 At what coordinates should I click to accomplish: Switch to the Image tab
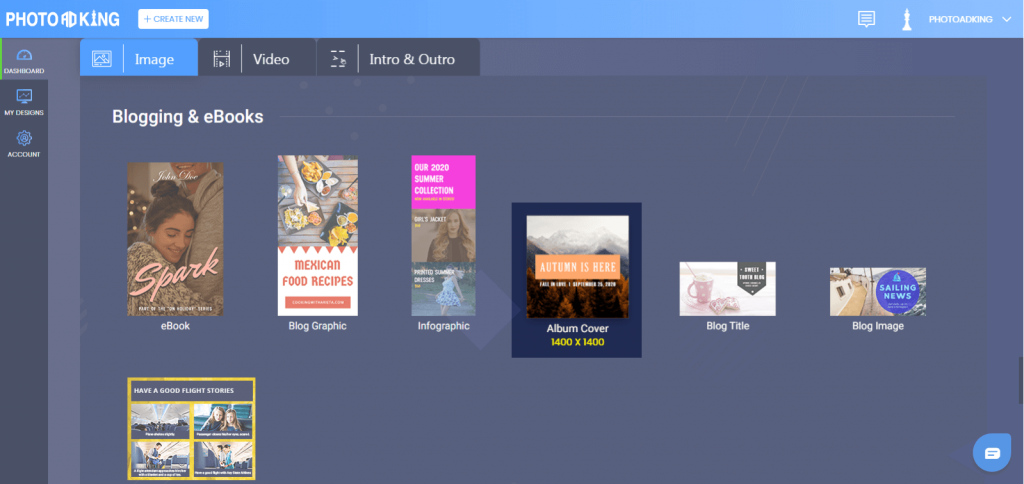pyautogui.click(x=139, y=57)
